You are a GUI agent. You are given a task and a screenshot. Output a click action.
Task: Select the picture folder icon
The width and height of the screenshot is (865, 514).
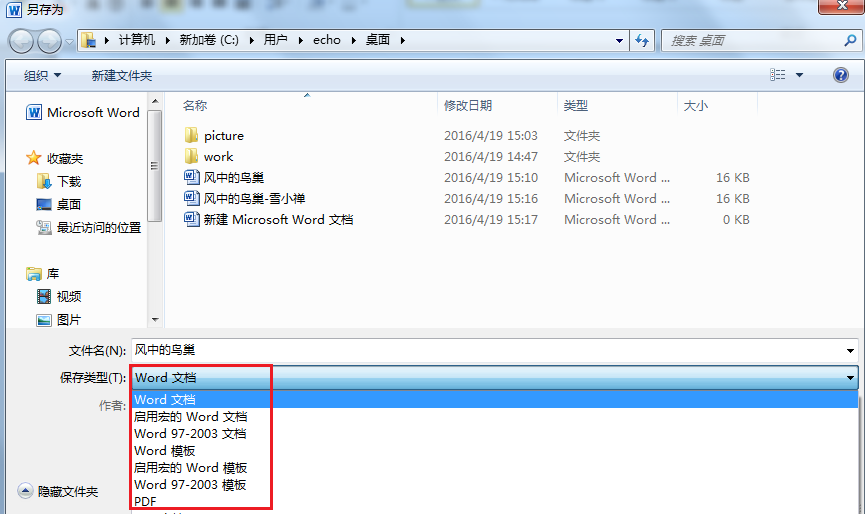[x=191, y=135]
